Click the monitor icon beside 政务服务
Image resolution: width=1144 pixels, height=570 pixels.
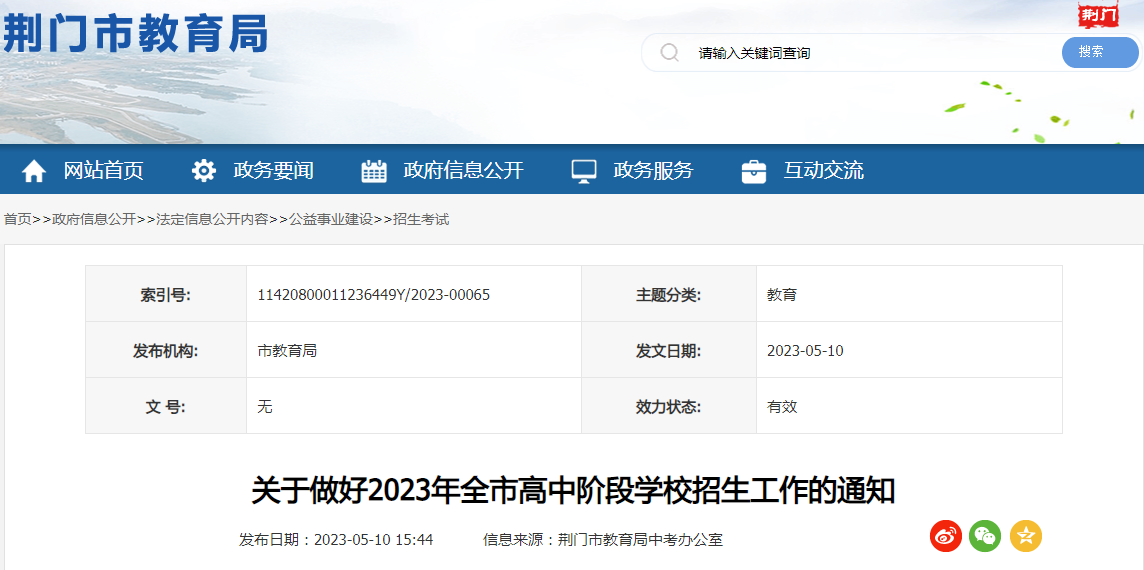pyautogui.click(x=584, y=172)
